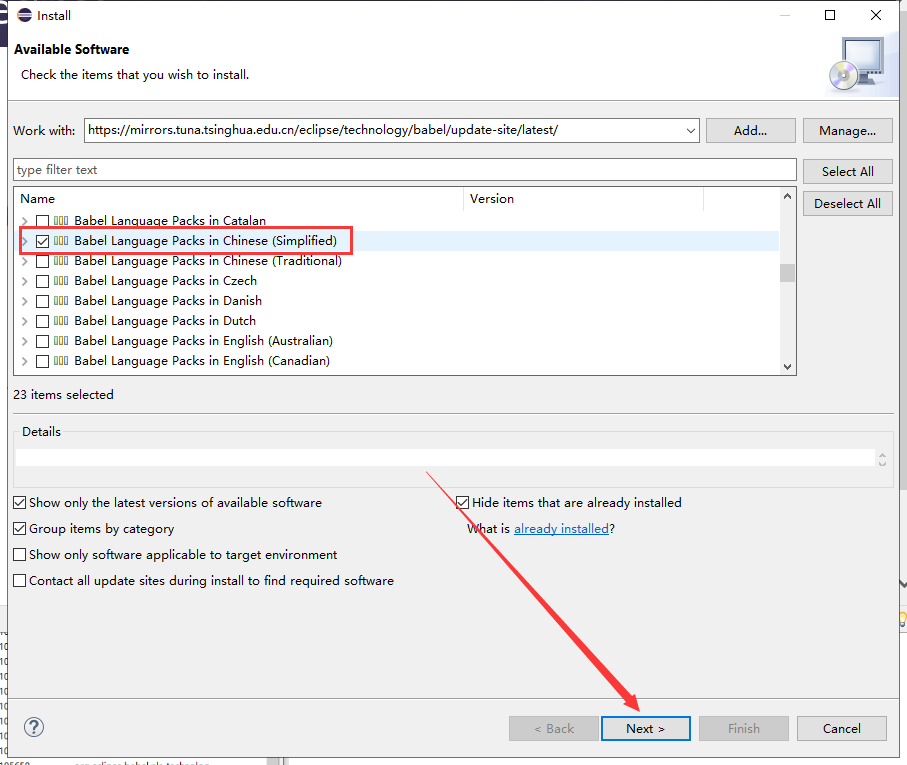
Task: Click the Danish language pack icon
Action: (x=61, y=301)
